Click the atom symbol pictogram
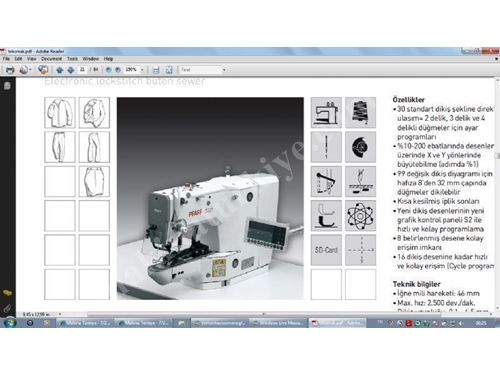This screenshot has width=500, height=375. tap(360, 216)
